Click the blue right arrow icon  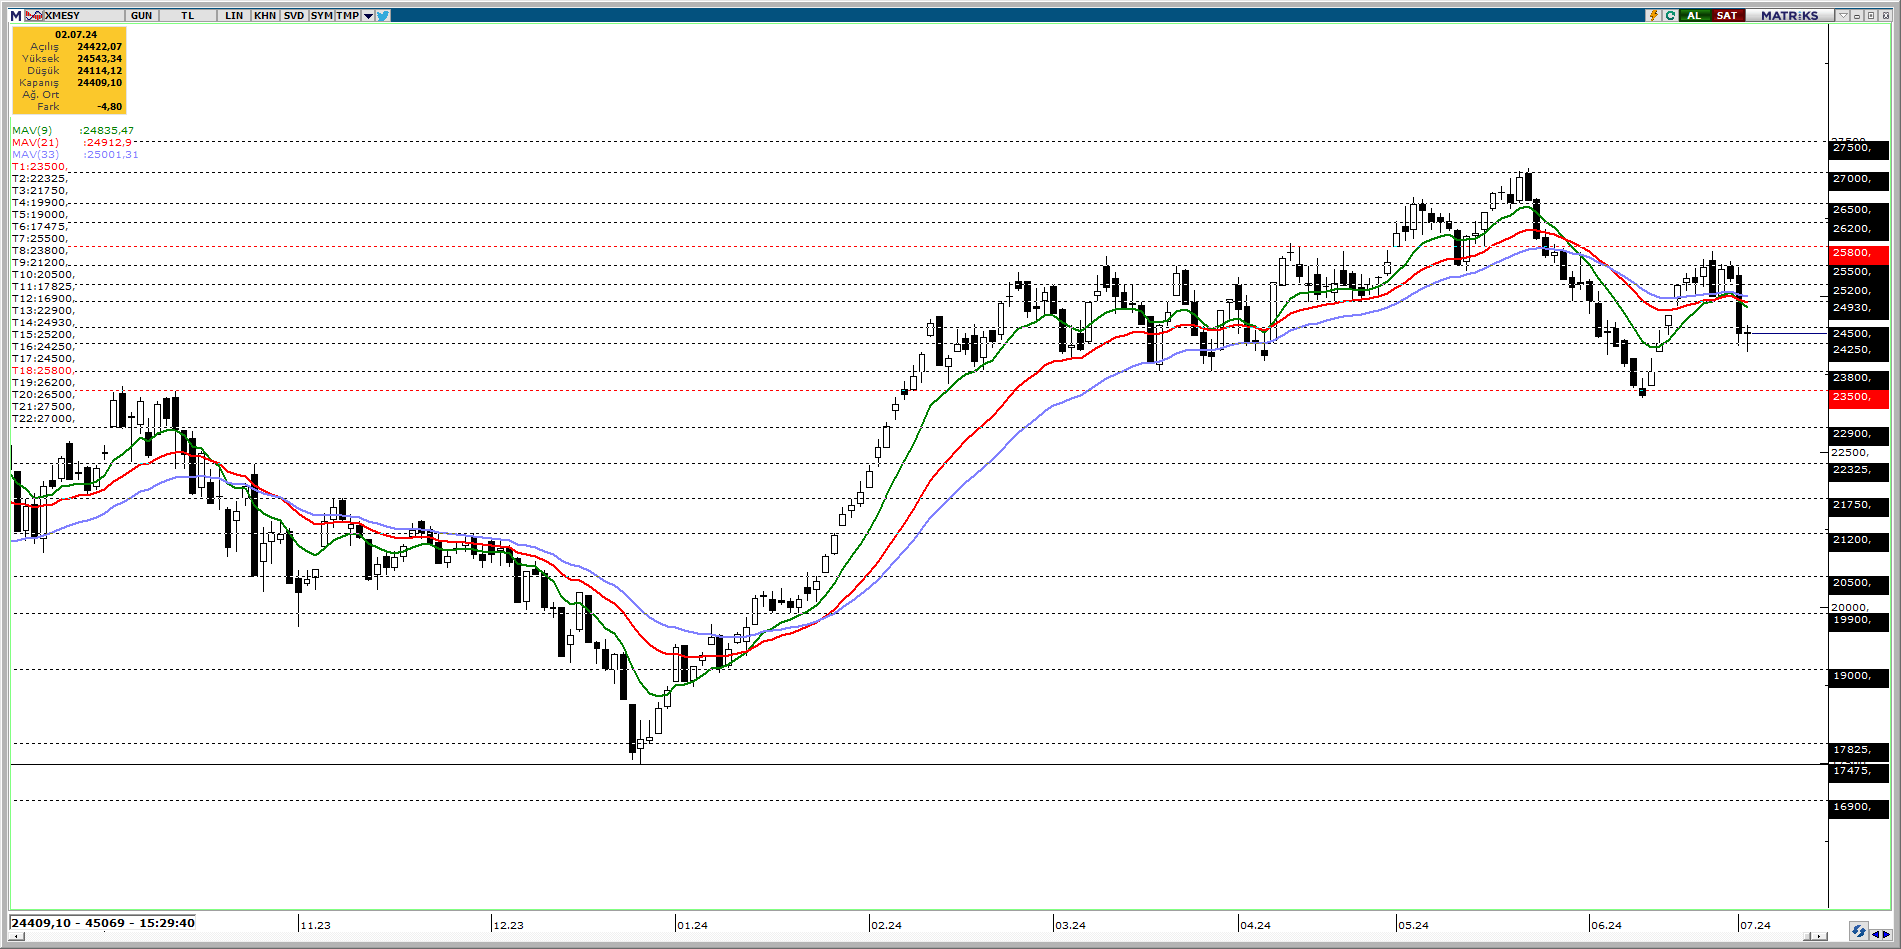[x=1887, y=934]
